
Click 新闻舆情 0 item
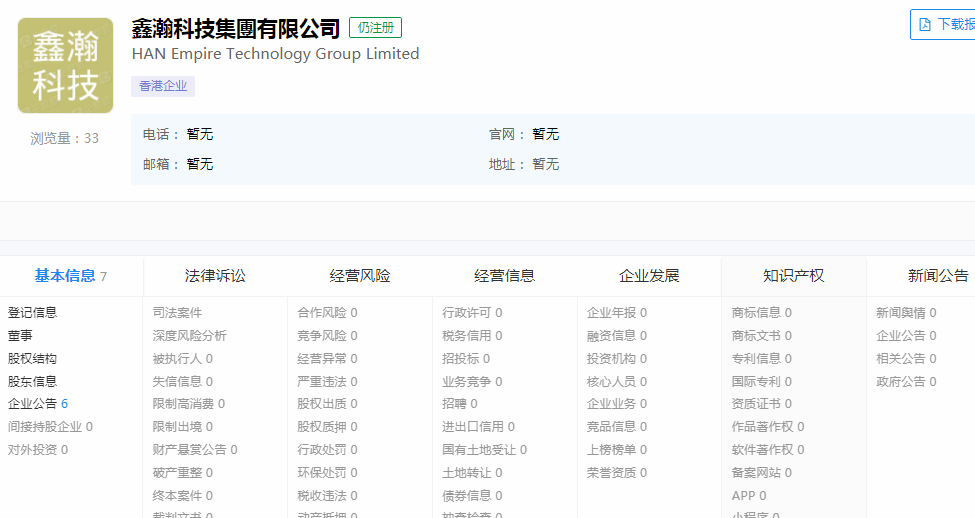tap(907, 313)
